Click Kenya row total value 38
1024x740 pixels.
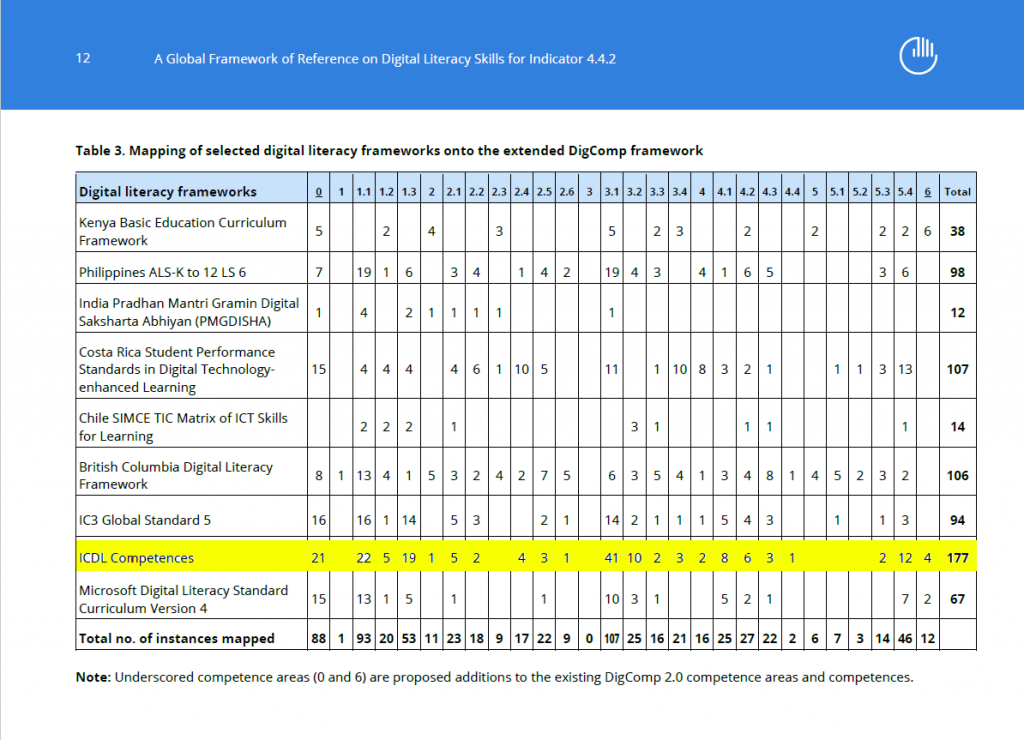[x=957, y=231]
